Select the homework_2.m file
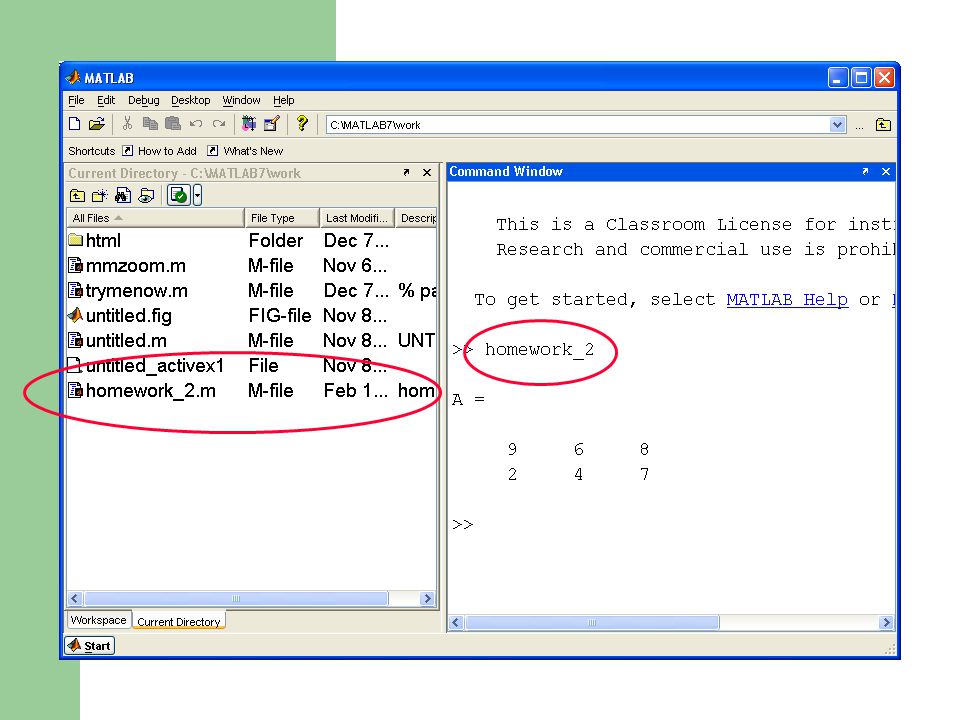Image resolution: width=960 pixels, height=720 pixels. click(x=251, y=391)
